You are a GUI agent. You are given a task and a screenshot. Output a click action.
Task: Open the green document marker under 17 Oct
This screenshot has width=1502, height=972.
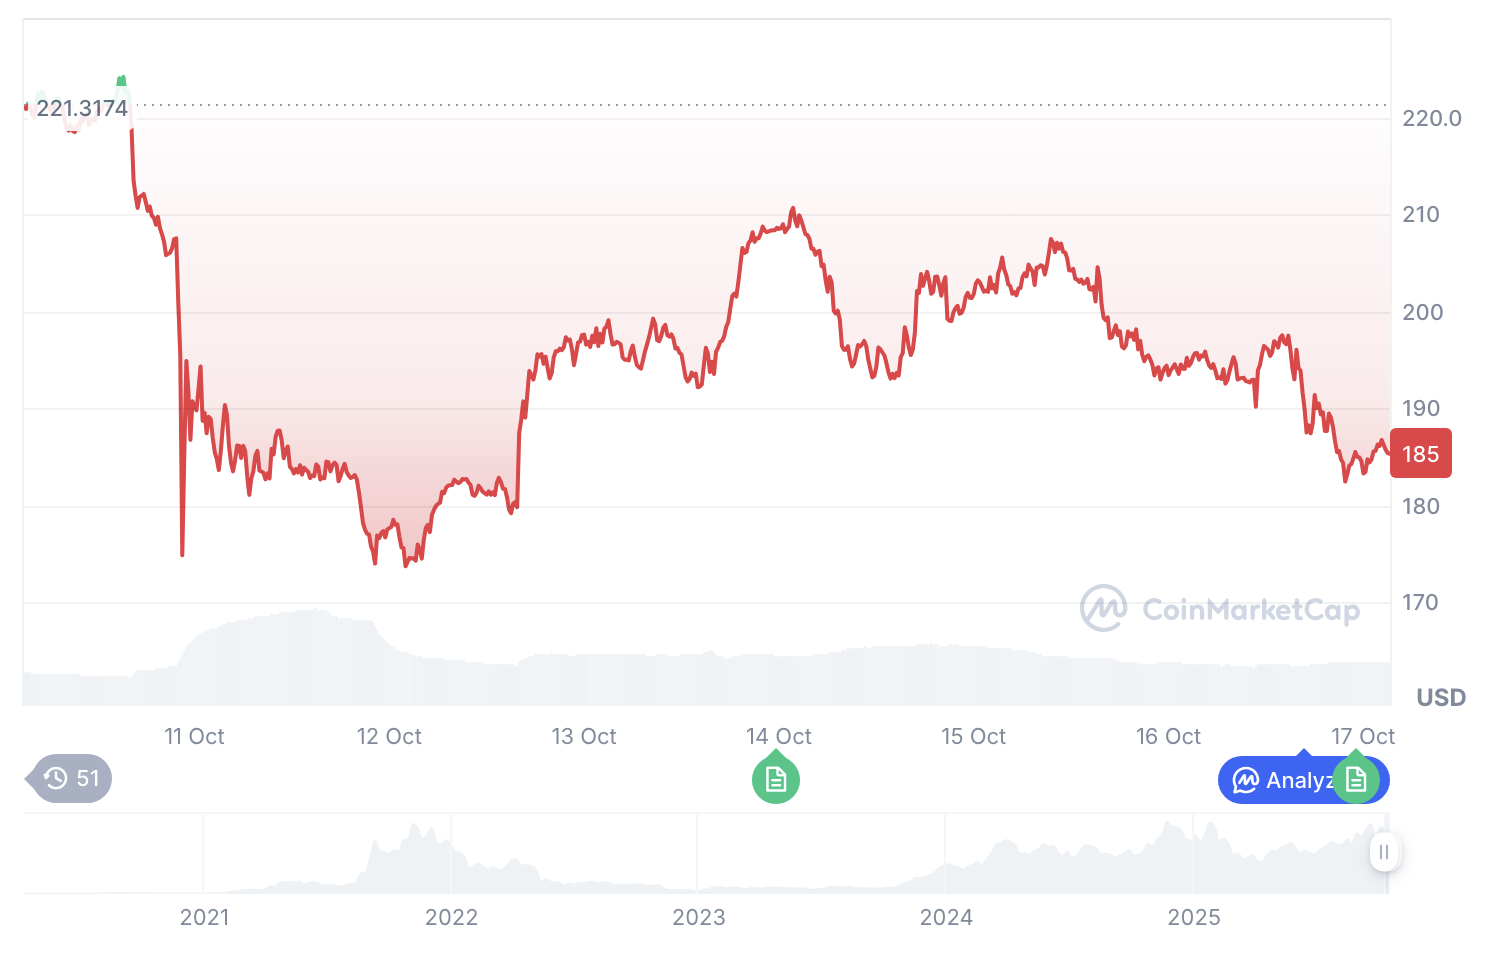[1356, 780]
